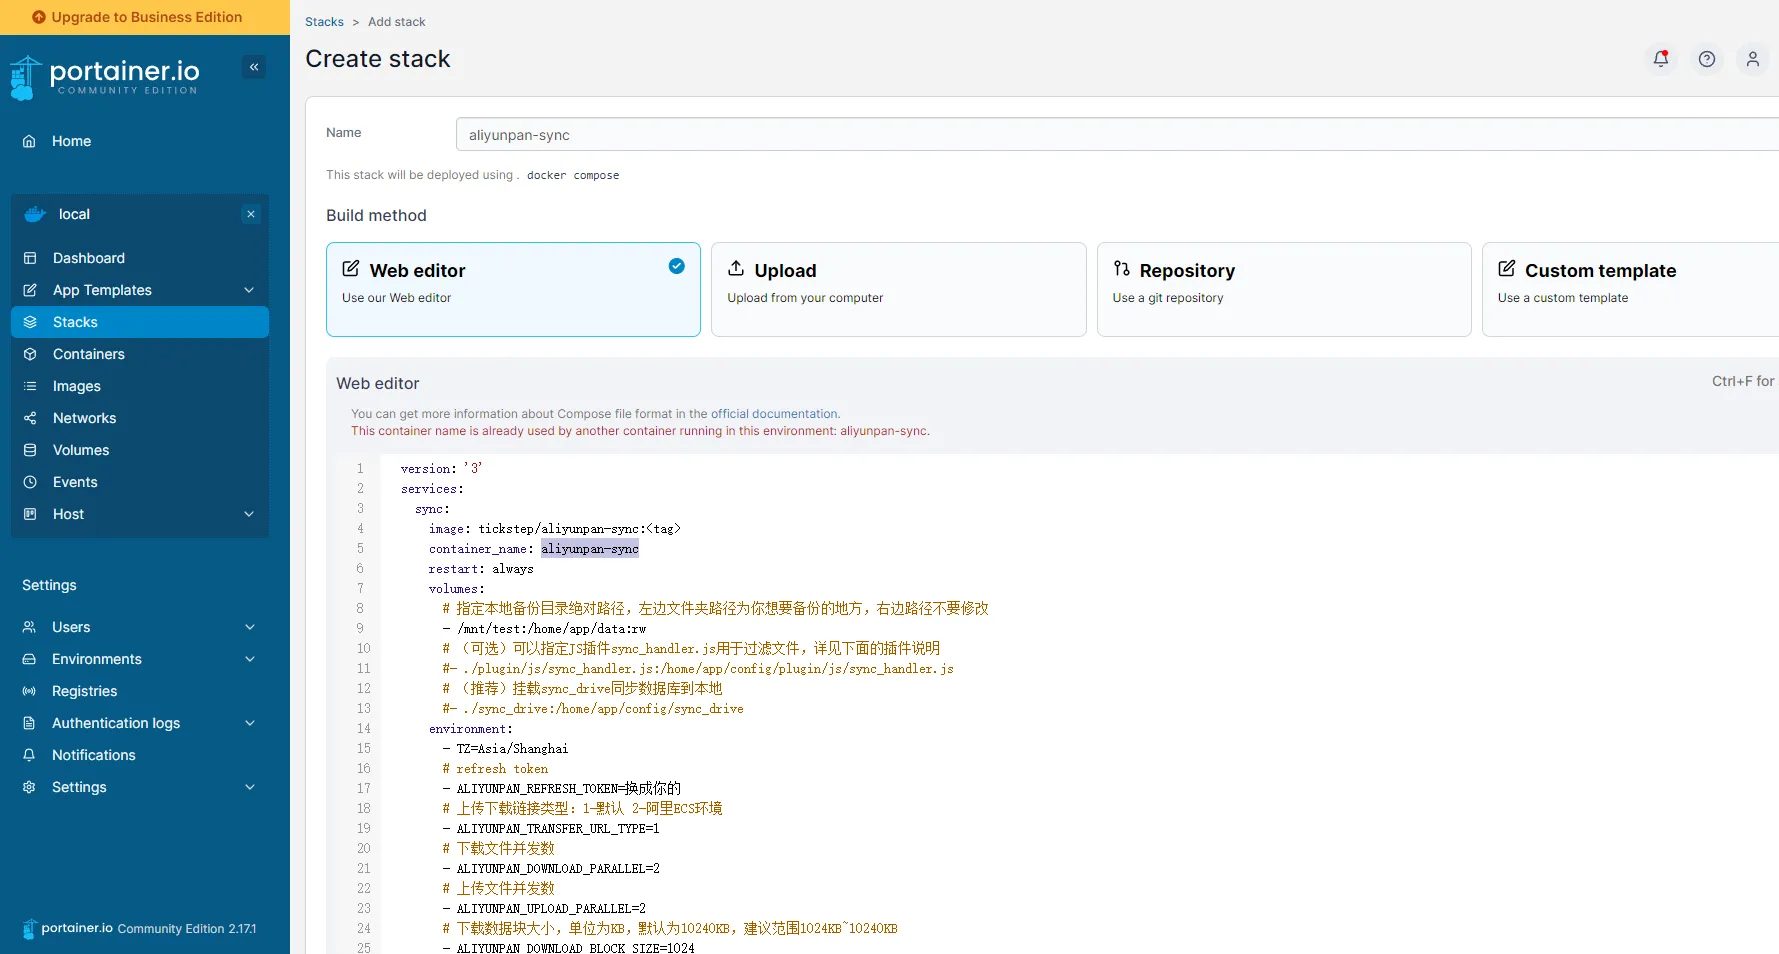Click the Upload arrow icon in the build methods
The height and width of the screenshot is (954, 1779).
click(x=736, y=268)
